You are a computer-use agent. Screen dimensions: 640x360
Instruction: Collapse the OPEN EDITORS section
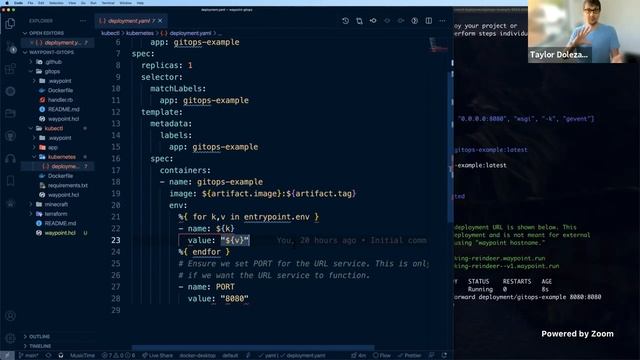46,33
